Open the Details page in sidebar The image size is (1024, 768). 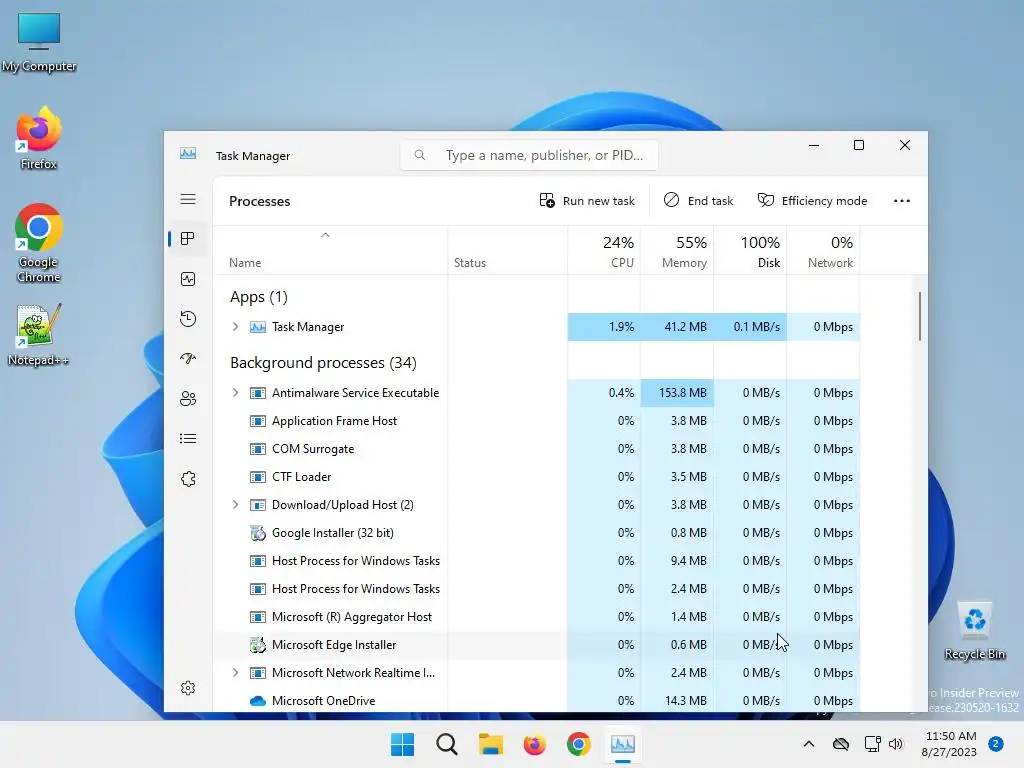point(188,439)
